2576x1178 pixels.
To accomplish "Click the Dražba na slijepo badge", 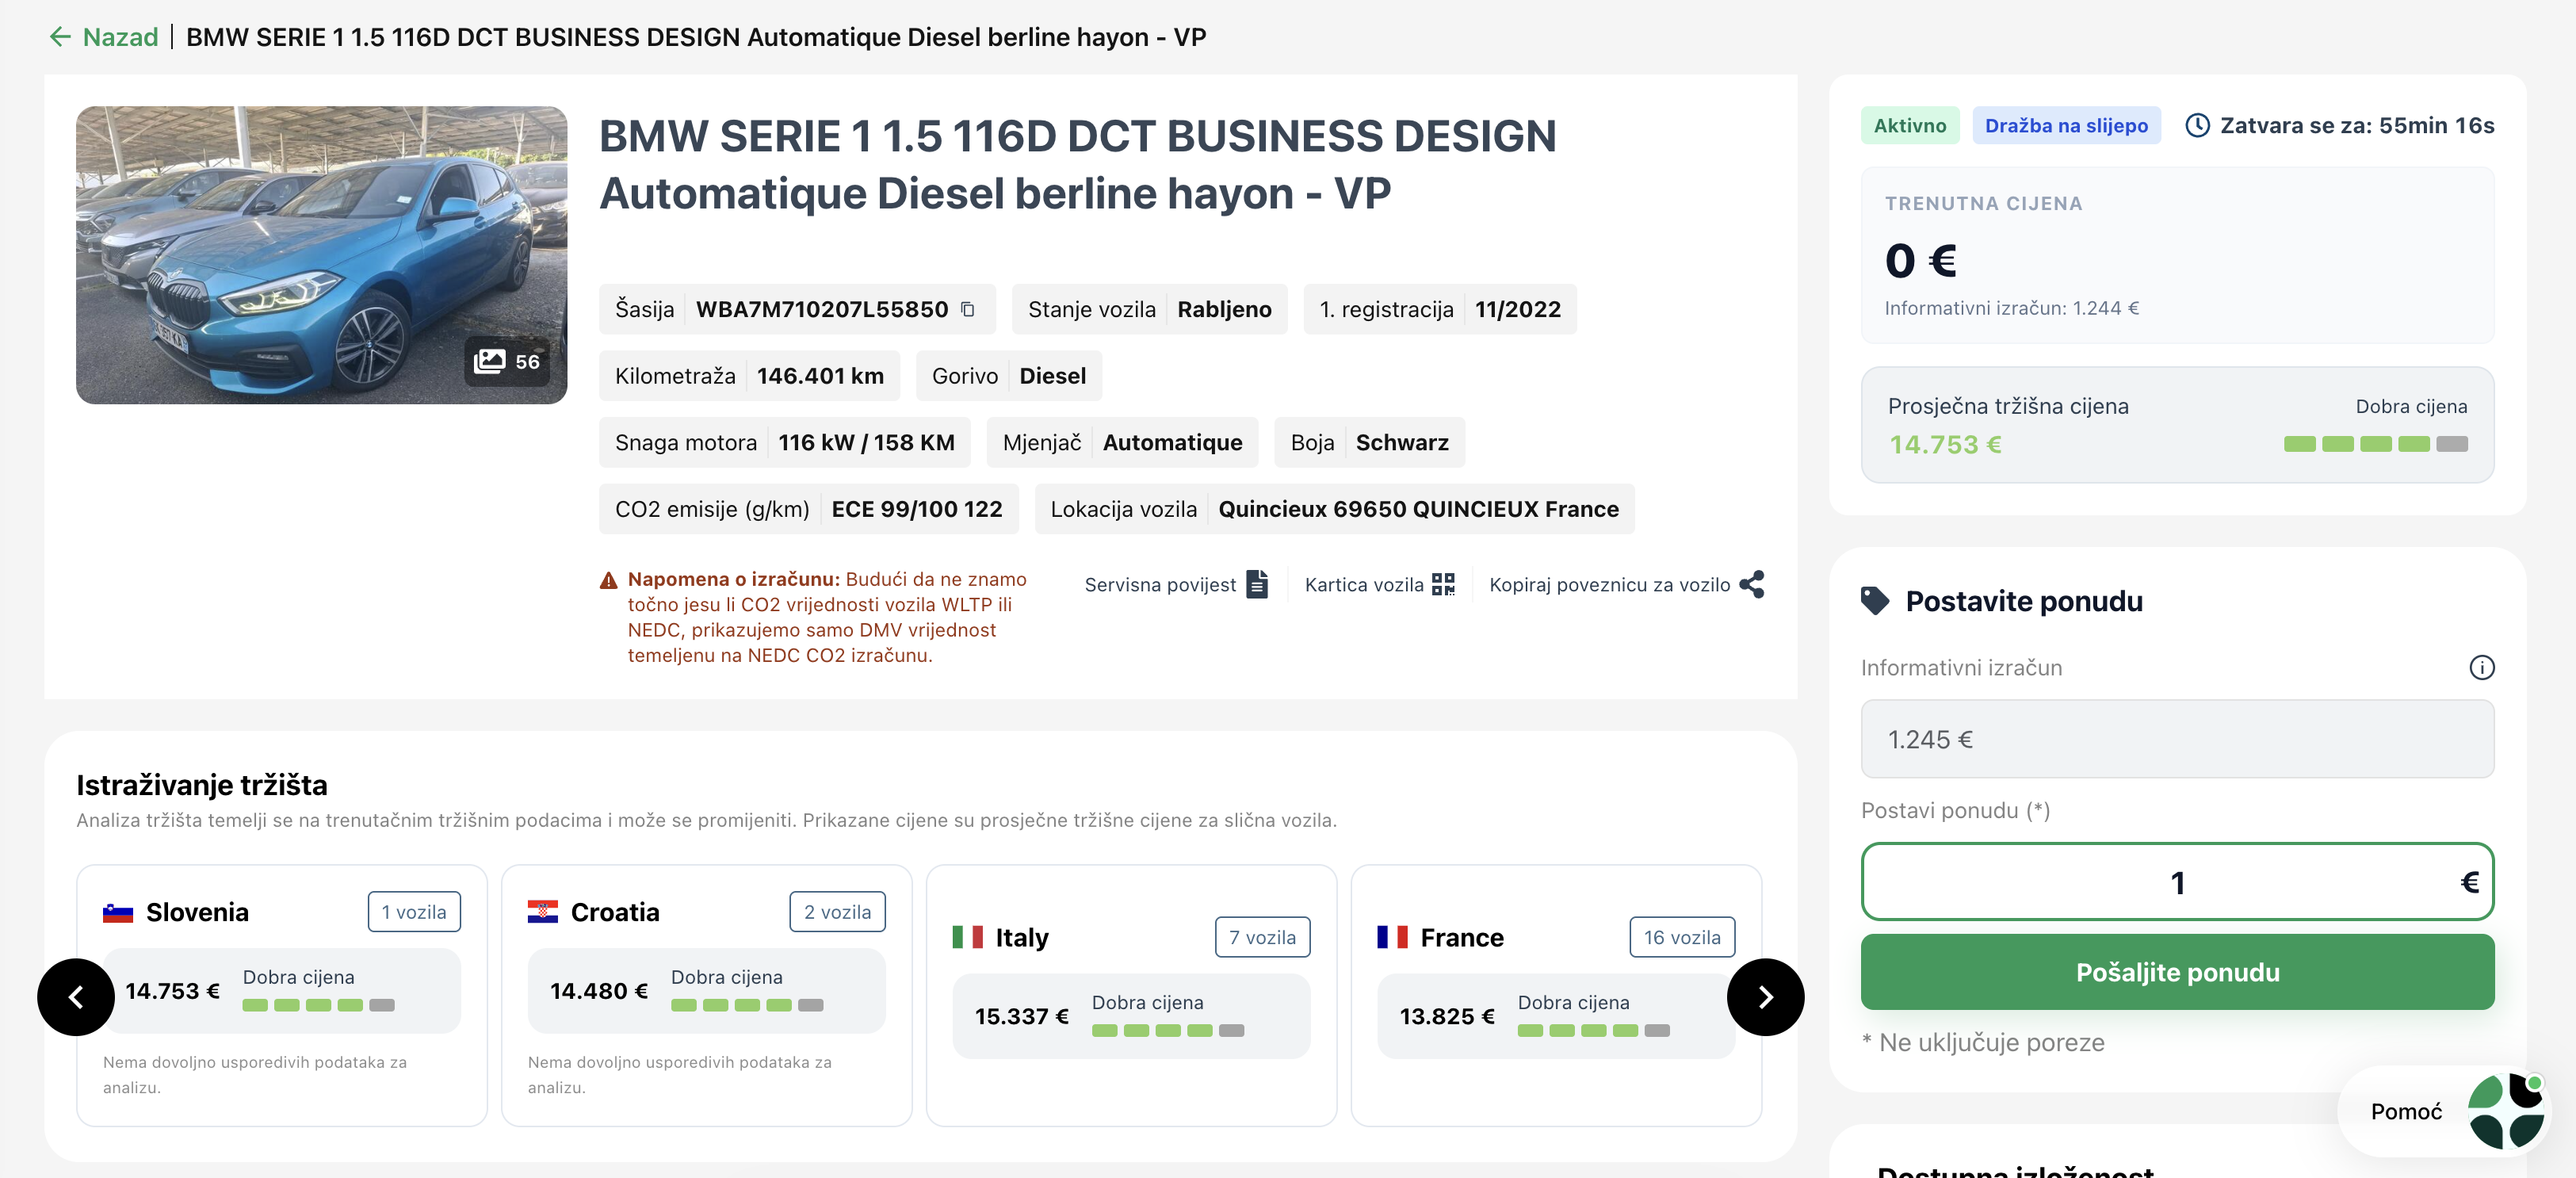I will (x=2066, y=126).
